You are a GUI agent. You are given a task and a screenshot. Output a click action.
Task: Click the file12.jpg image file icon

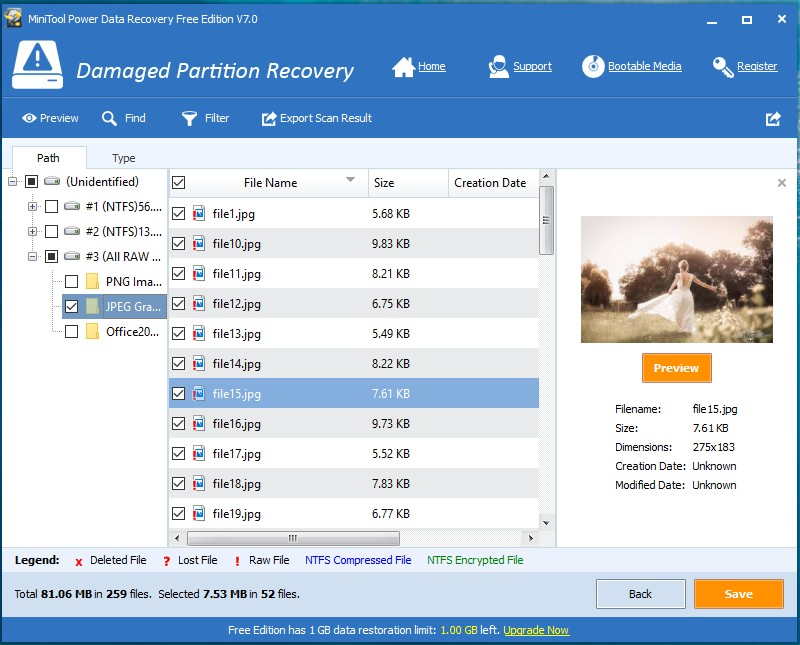tap(199, 304)
